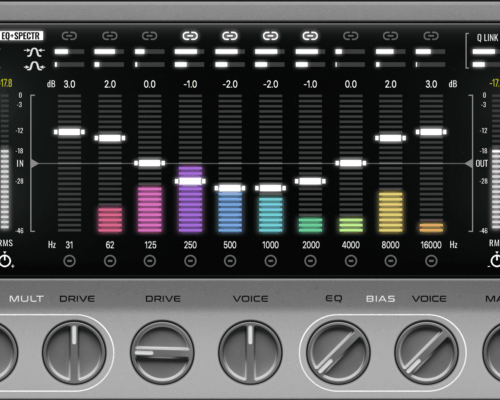Click the 8000 Hz gain fader handle
Viewport: 500px width, 400px height.
[x=391, y=138]
